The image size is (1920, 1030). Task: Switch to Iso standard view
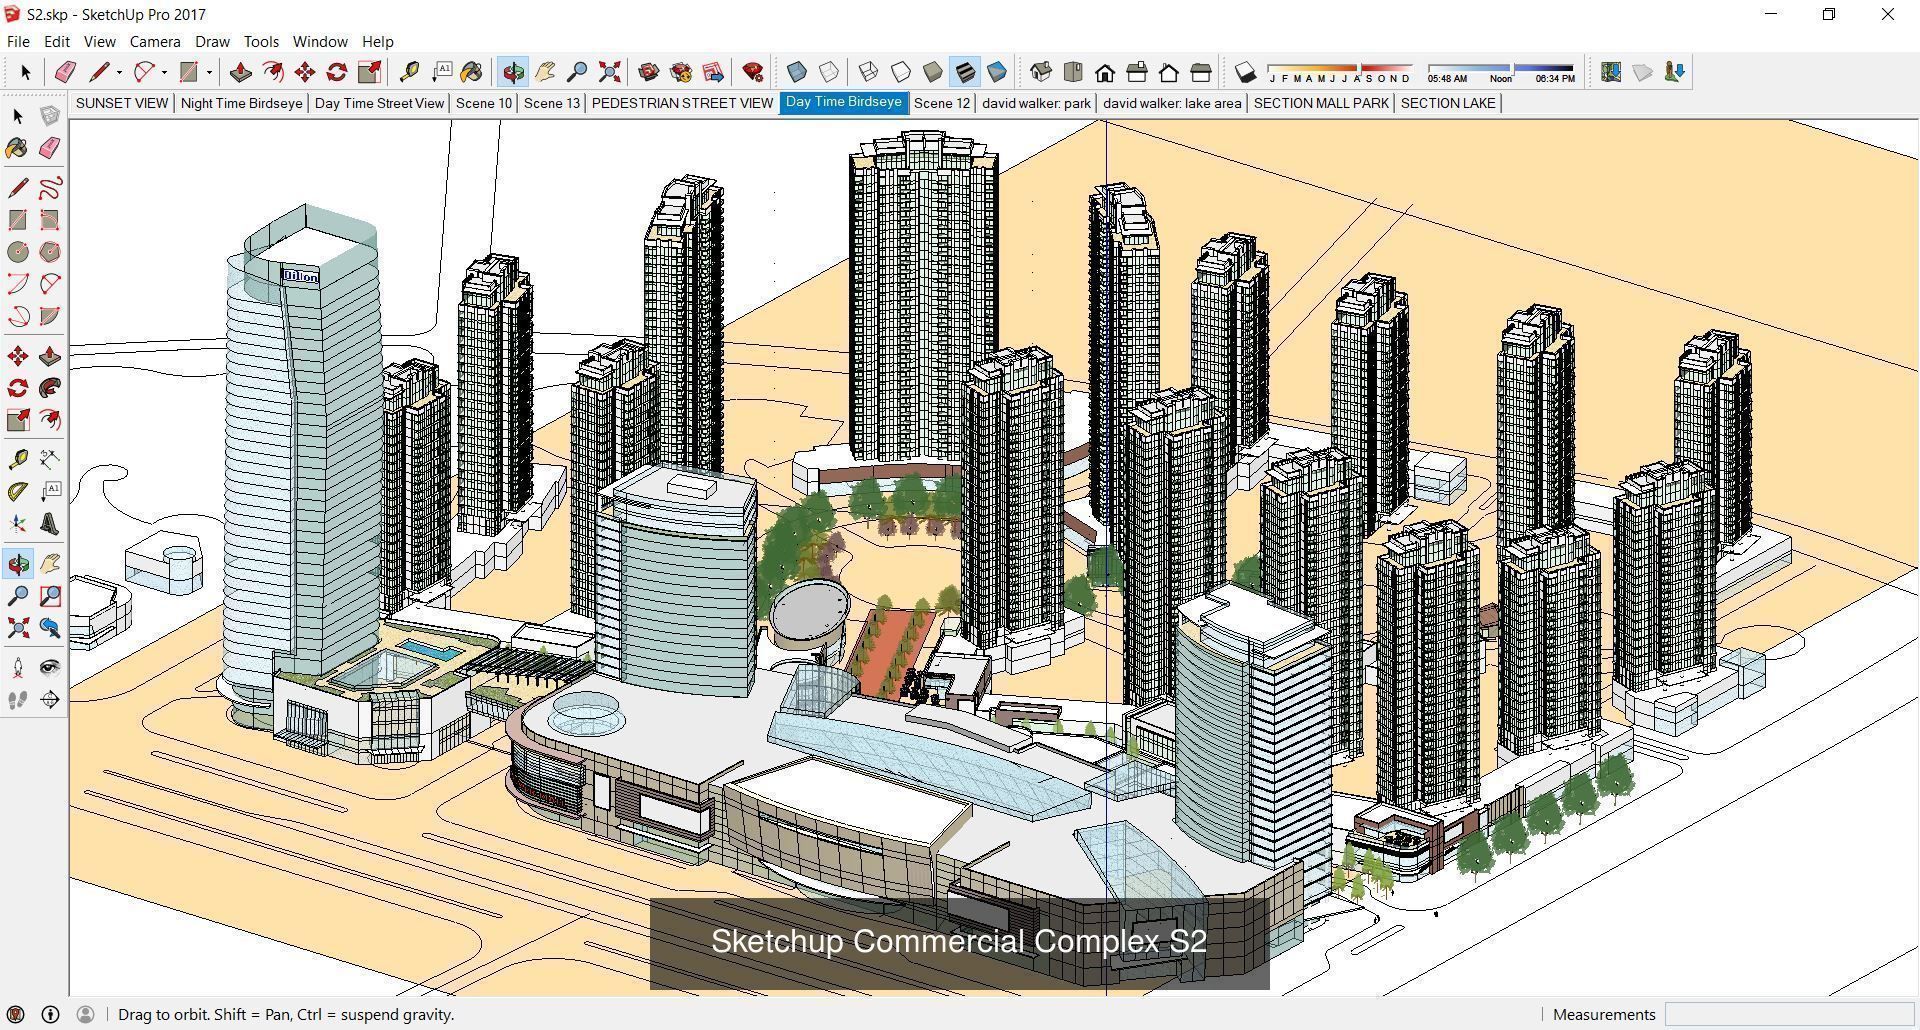pos(1041,72)
